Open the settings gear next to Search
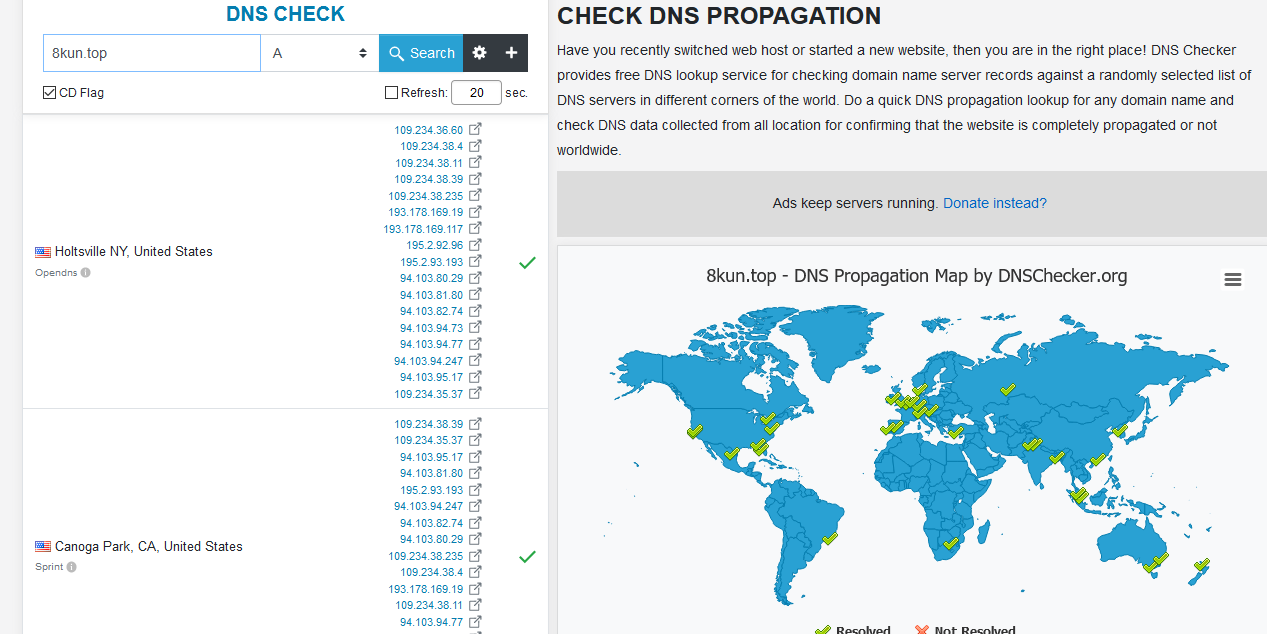Screen dimensions: 1267x634 [479, 53]
